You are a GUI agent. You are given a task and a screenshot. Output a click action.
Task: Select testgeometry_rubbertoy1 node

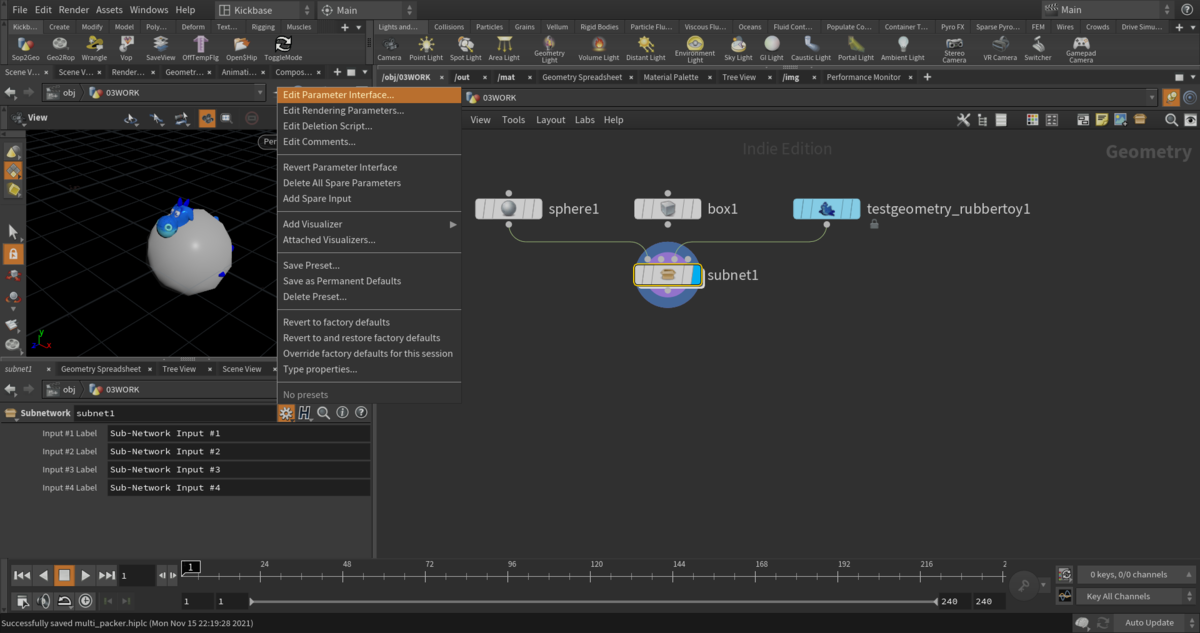tap(826, 209)
